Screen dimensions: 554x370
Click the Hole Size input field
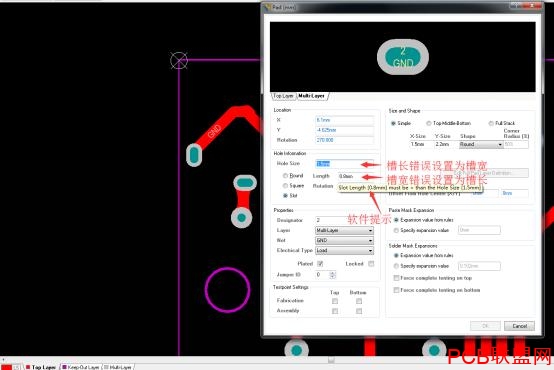pyautogui.click(x=344, y=164)
